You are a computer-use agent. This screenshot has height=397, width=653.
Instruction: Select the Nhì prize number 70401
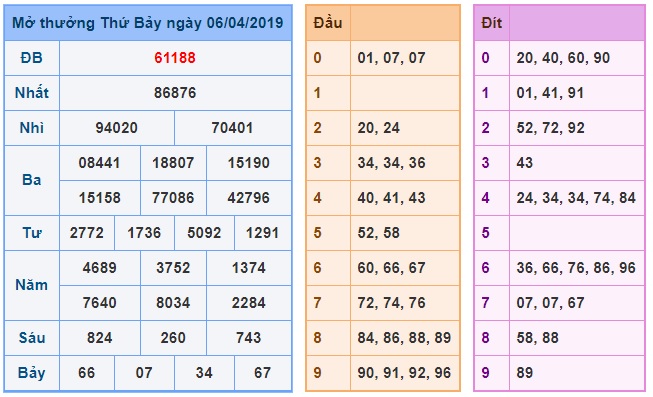tap(232, 128)
